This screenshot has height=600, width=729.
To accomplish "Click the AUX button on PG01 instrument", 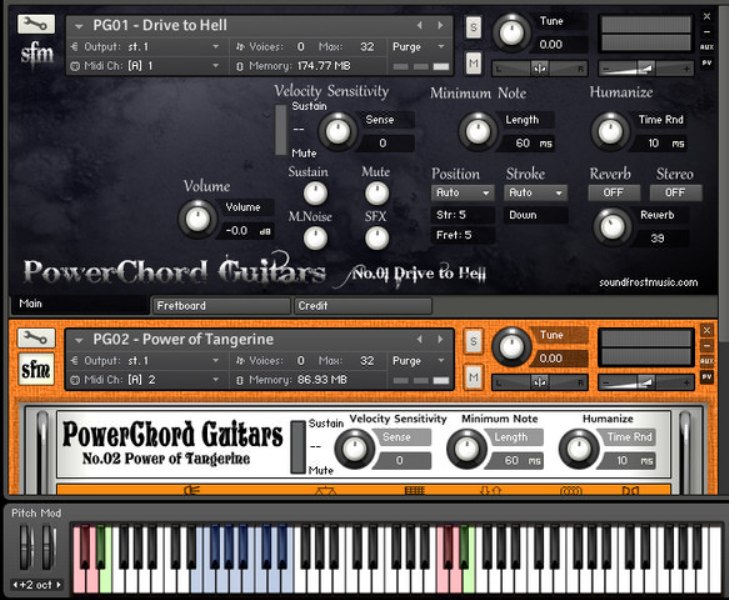I will click(x=707, y=46).
